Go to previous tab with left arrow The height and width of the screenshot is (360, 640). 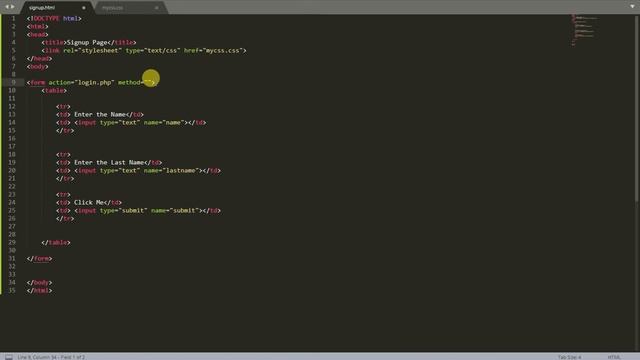[7, 7]
